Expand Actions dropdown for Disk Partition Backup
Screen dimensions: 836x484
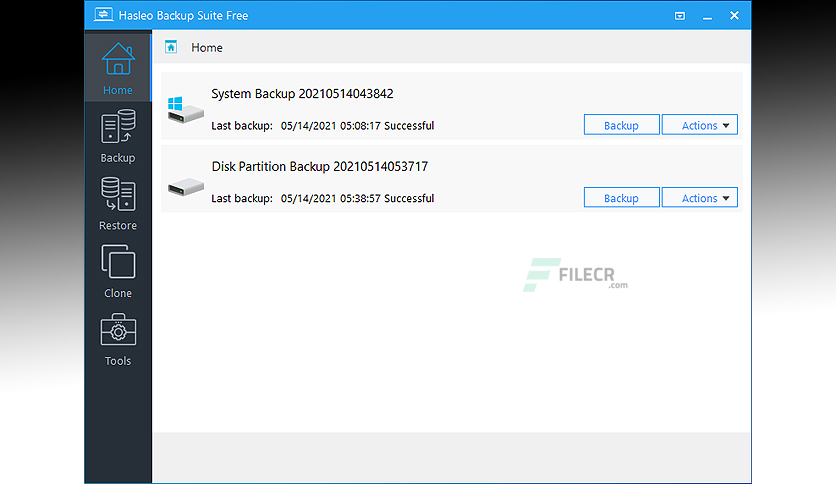coord(699,198)
